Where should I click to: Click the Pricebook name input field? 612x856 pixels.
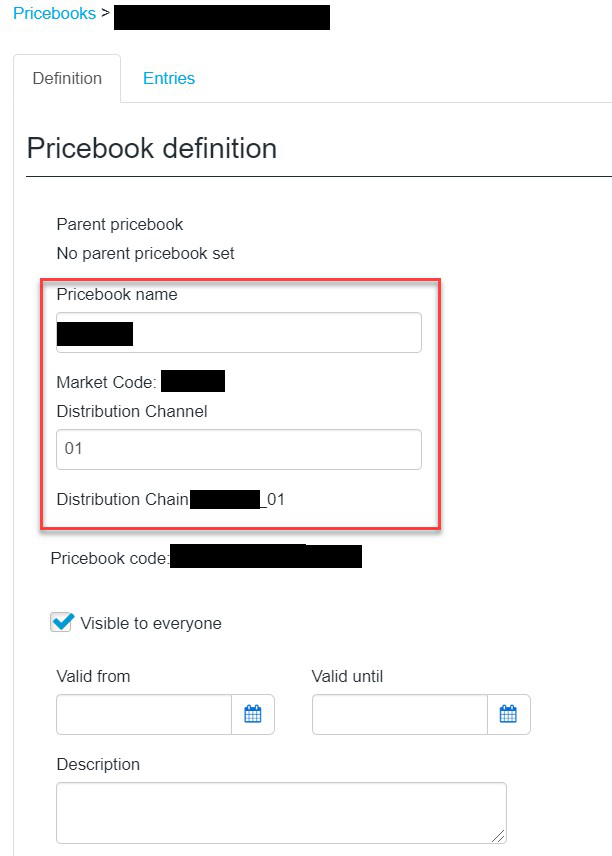click(239, 332)
